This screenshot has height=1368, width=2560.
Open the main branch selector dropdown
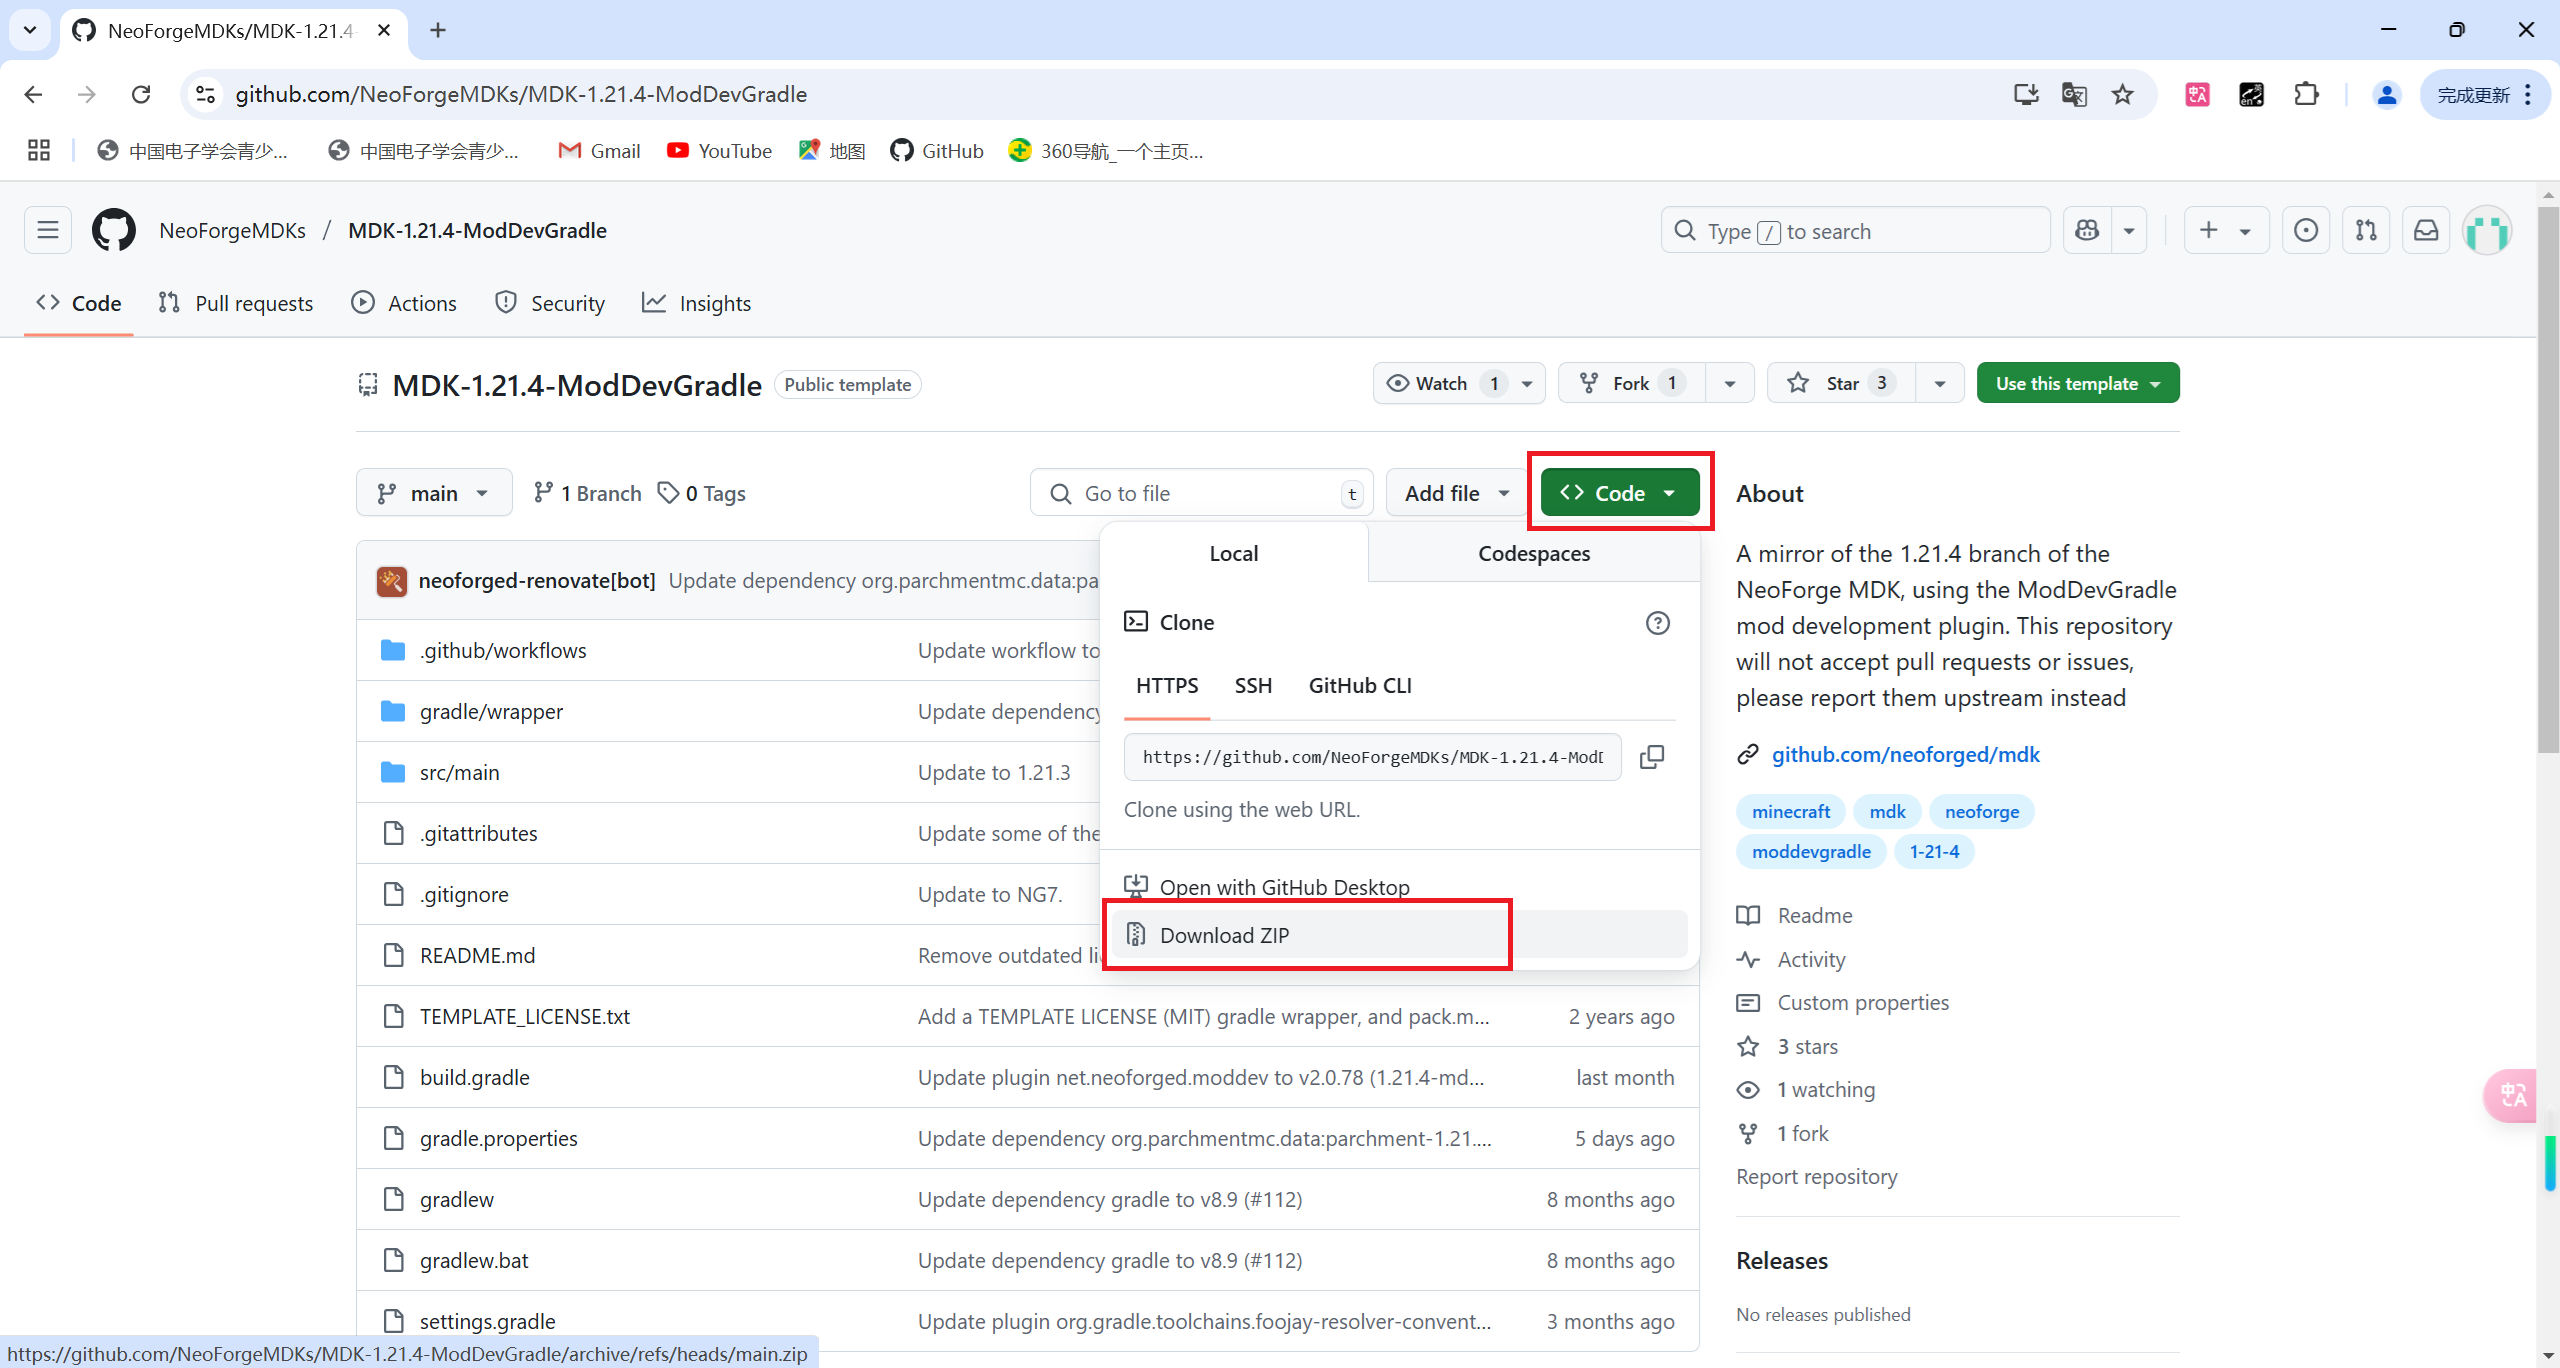pyautogui.click(x=434, y=493)
